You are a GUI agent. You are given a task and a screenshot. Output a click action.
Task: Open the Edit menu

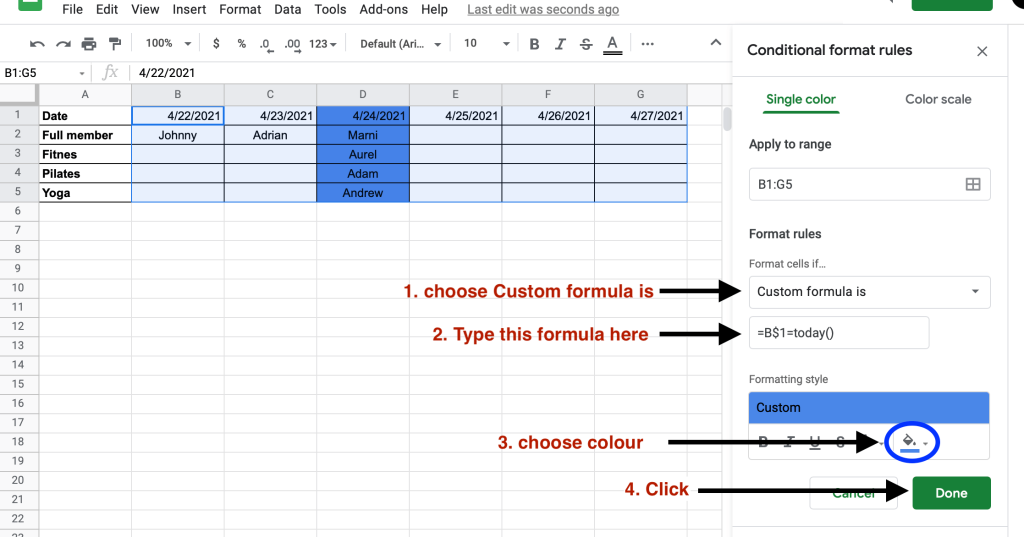tap(107, 9)
